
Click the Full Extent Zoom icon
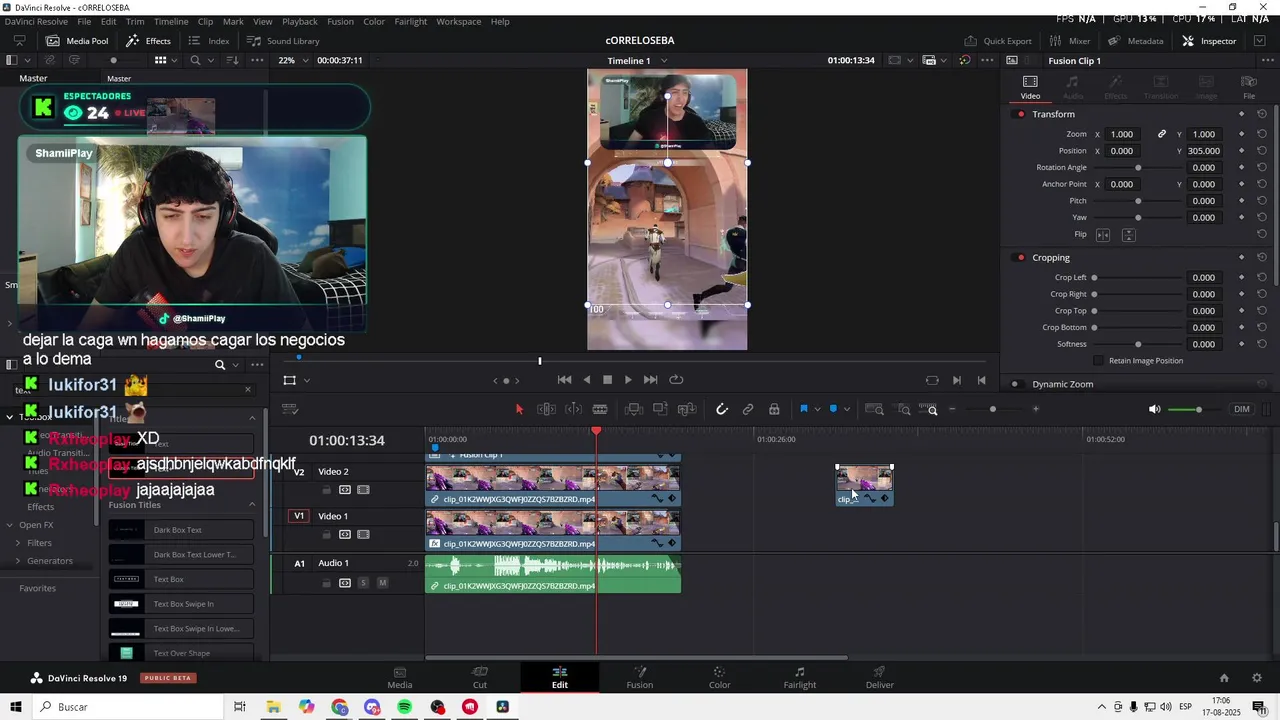point(874,409)
